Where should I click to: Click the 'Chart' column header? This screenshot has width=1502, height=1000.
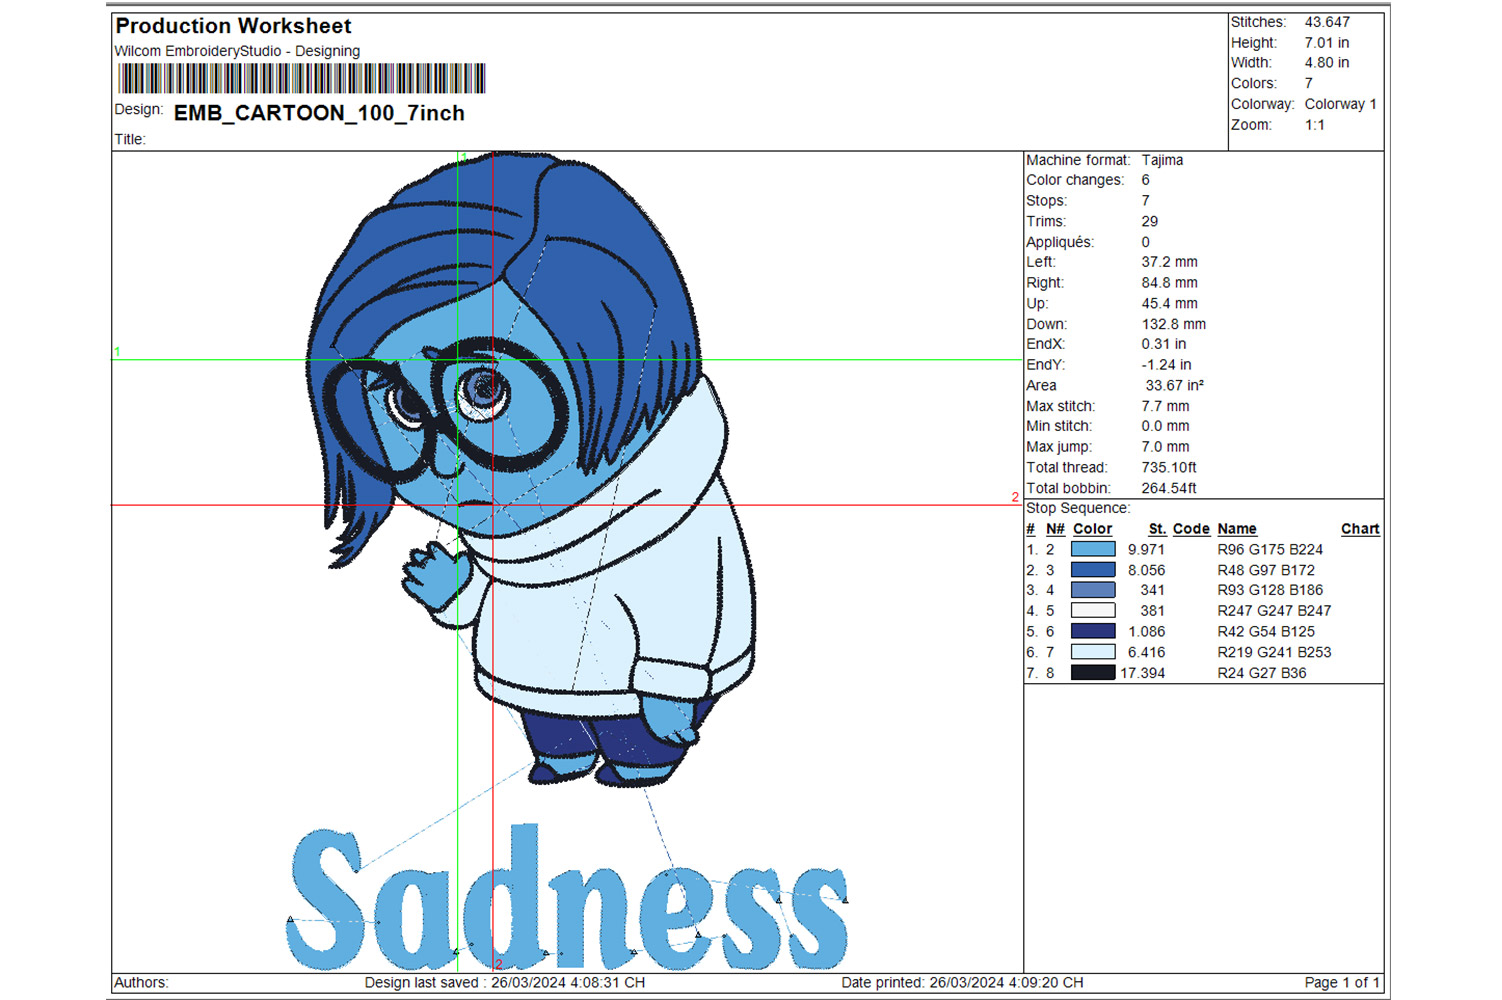point(1360,529)
